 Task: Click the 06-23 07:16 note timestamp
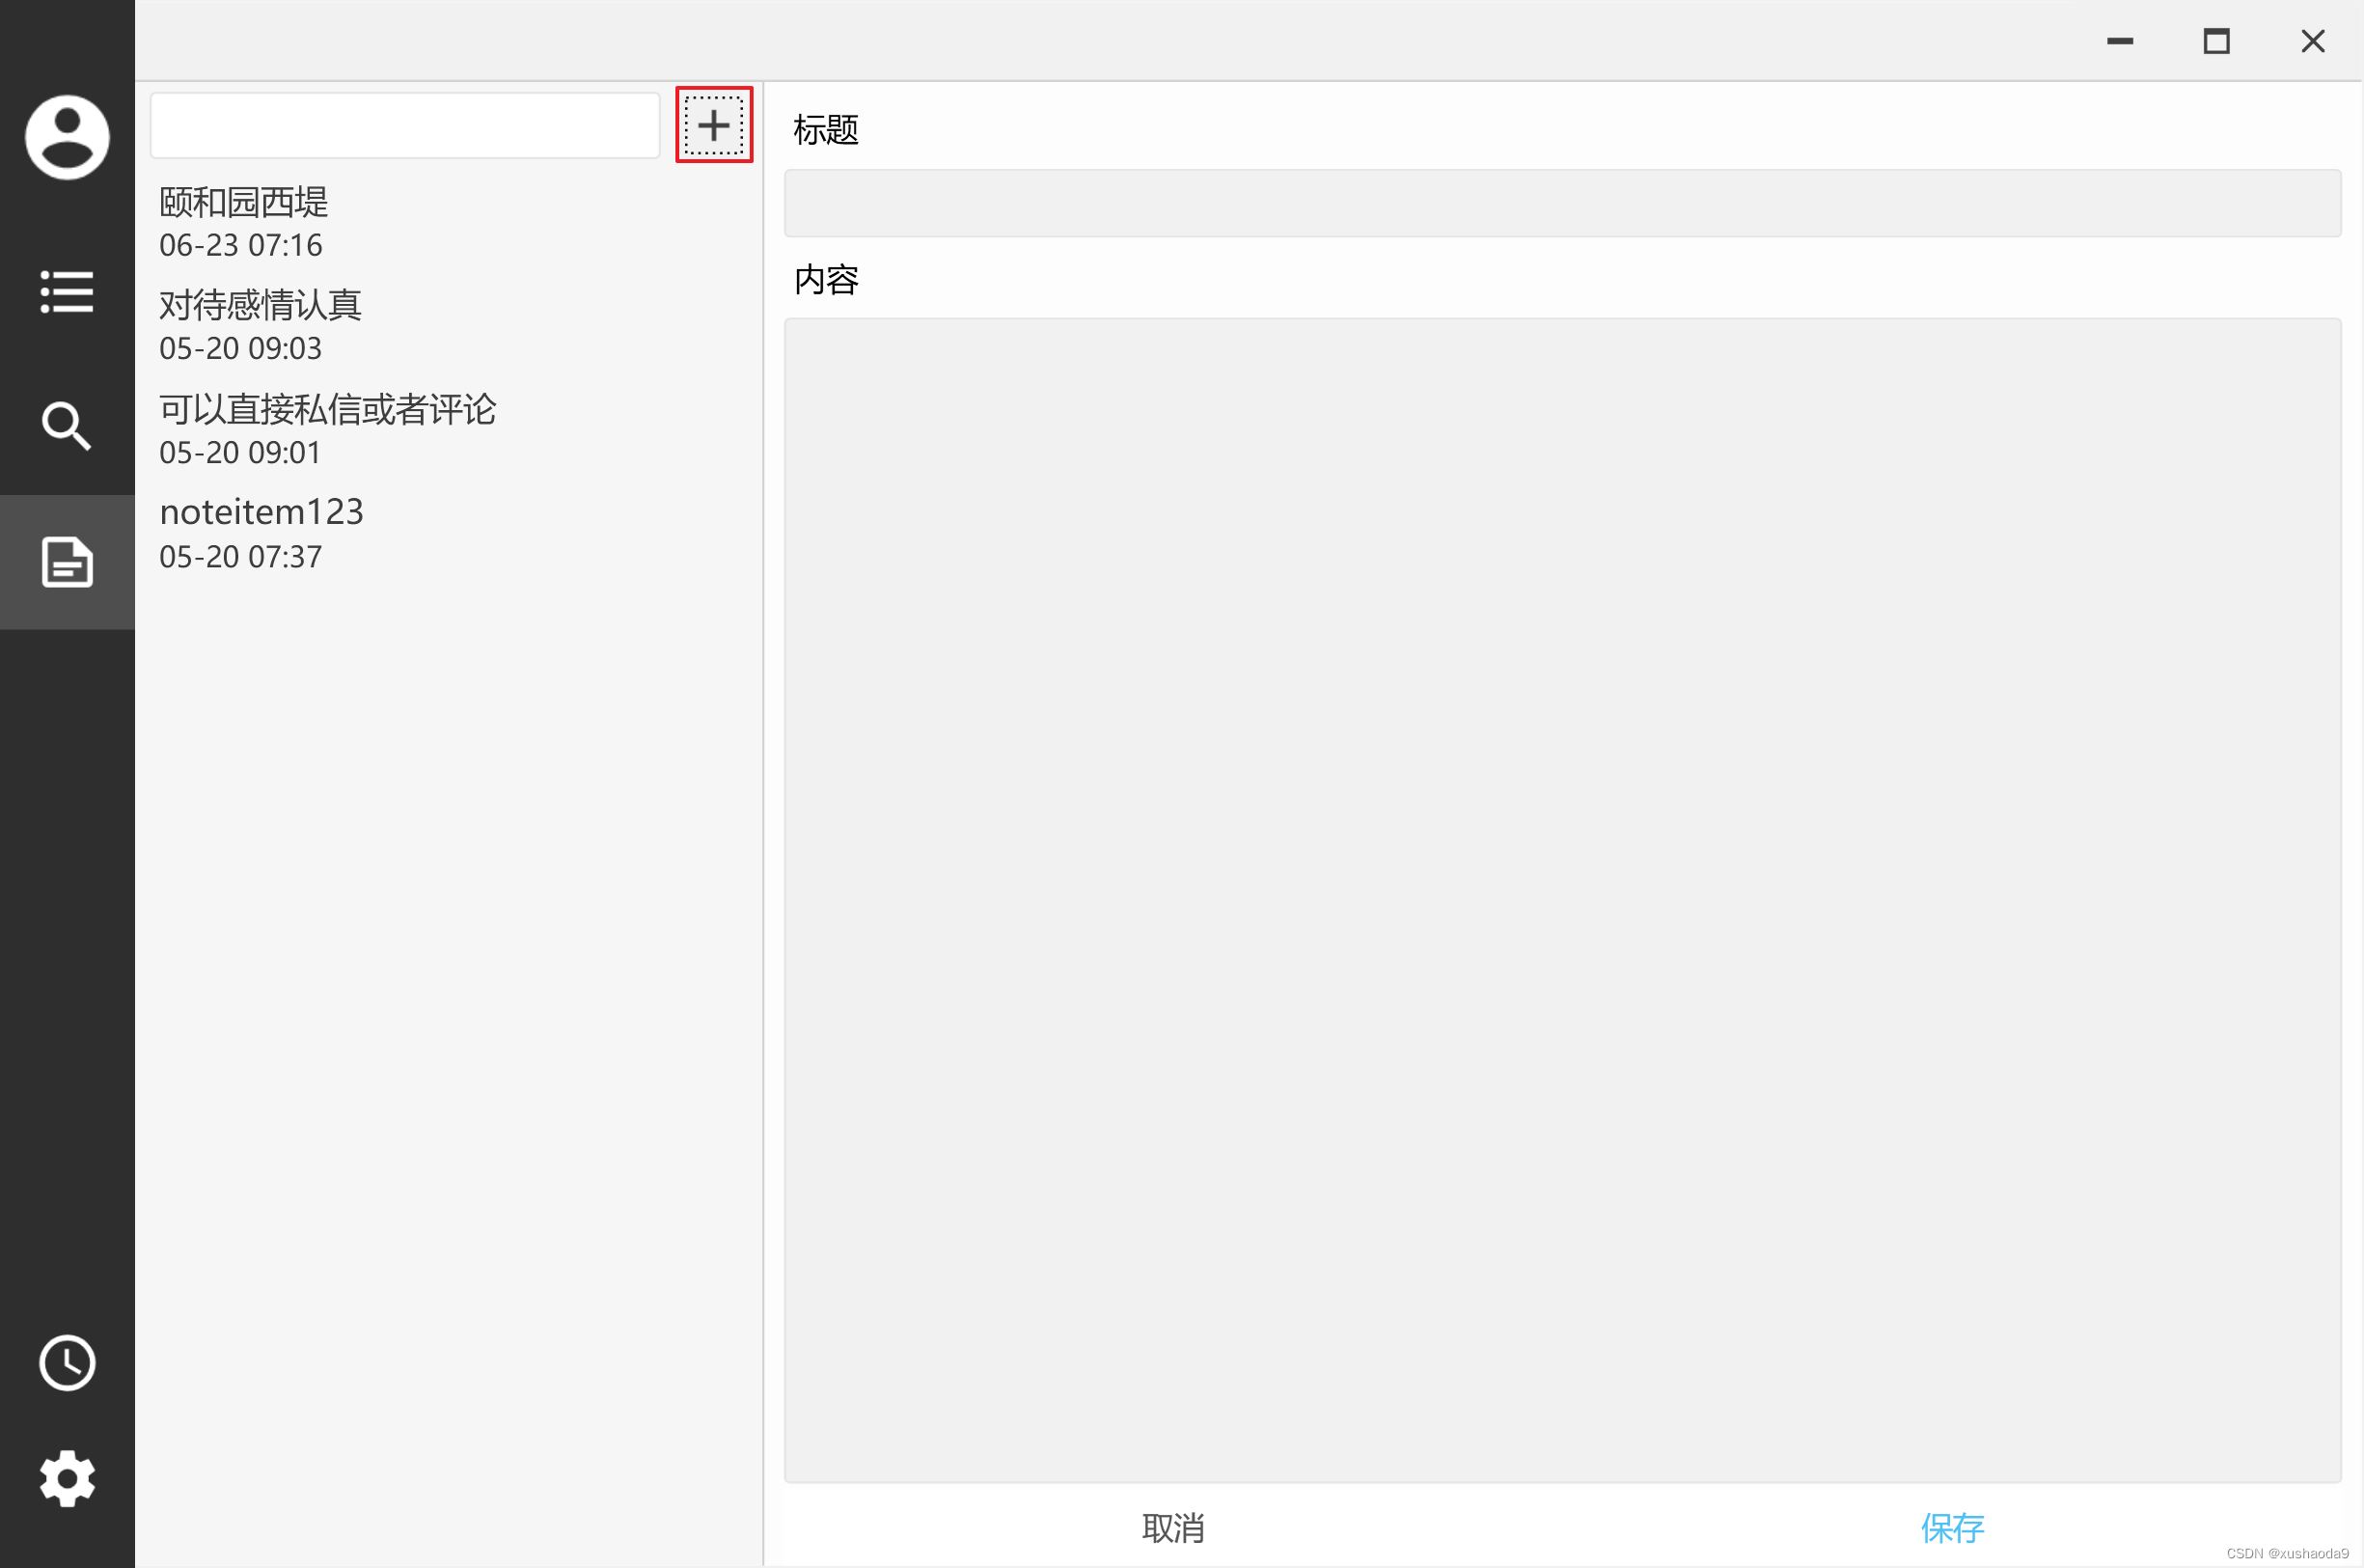tap(241, 245)
